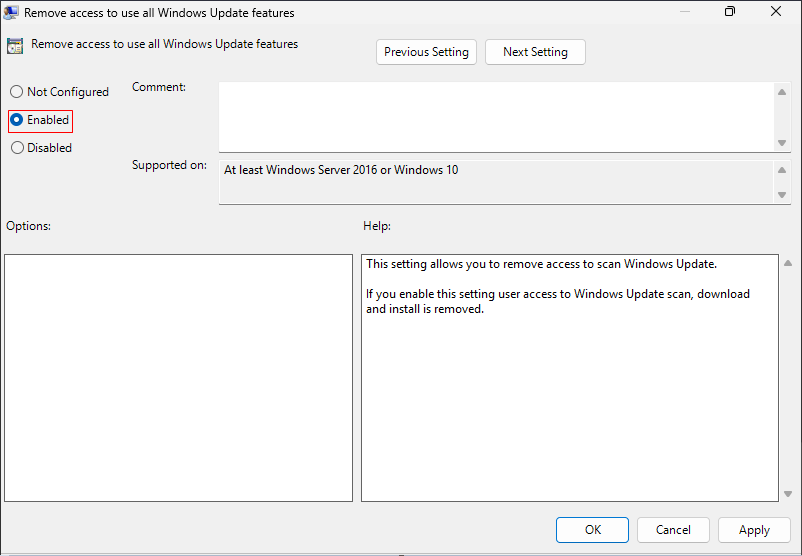This screenshot has width=802, height=556.
Task: Choose the Disabled radio button
Action: (x=17, y=148)
